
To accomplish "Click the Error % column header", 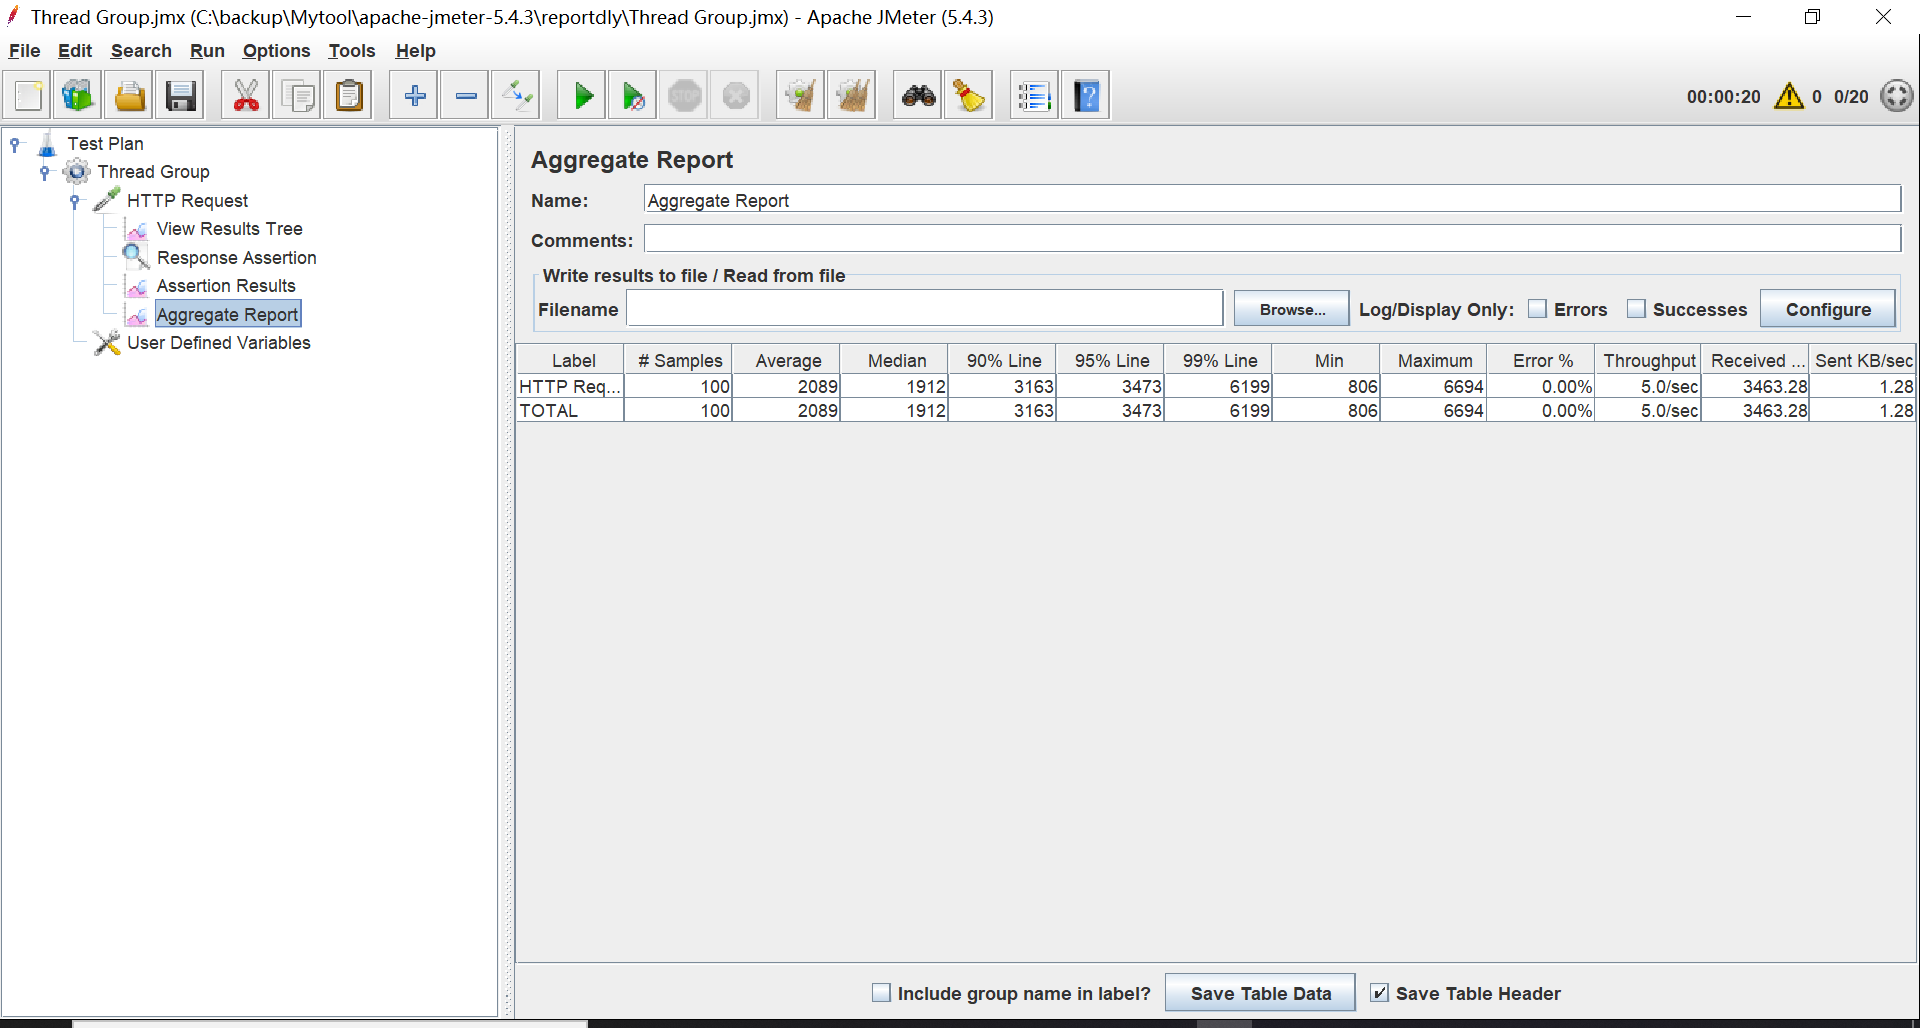I will 1542,361.
